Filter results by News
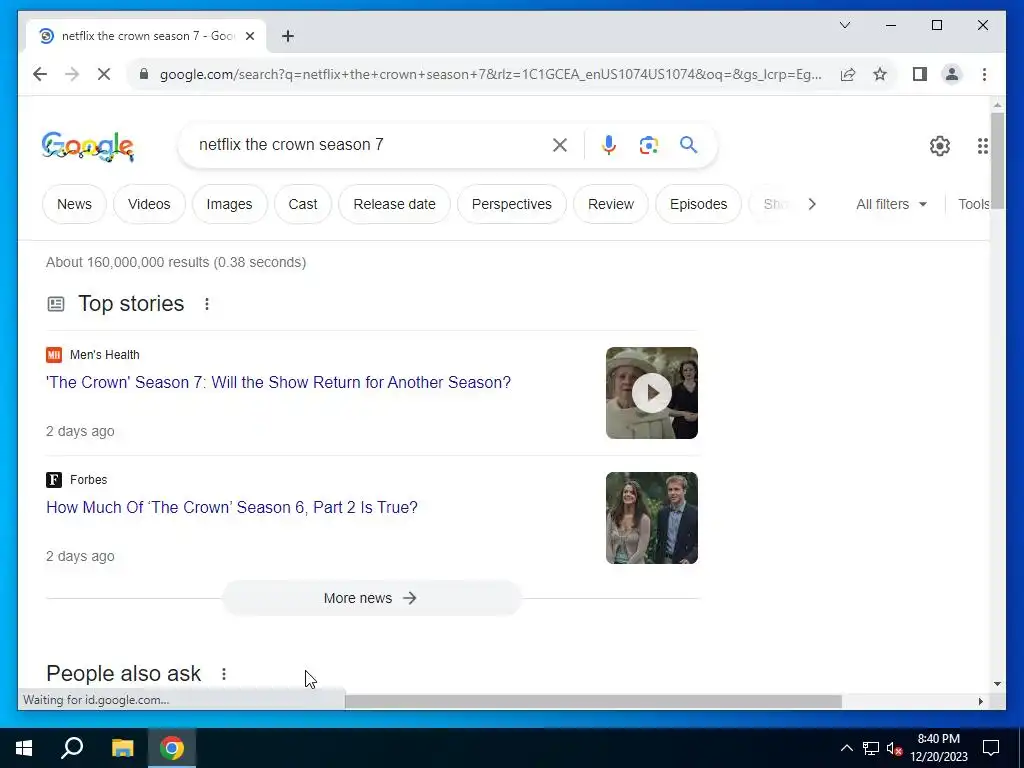The width and height of the screenshot is (1024, 768). click(x=74, y=204)
